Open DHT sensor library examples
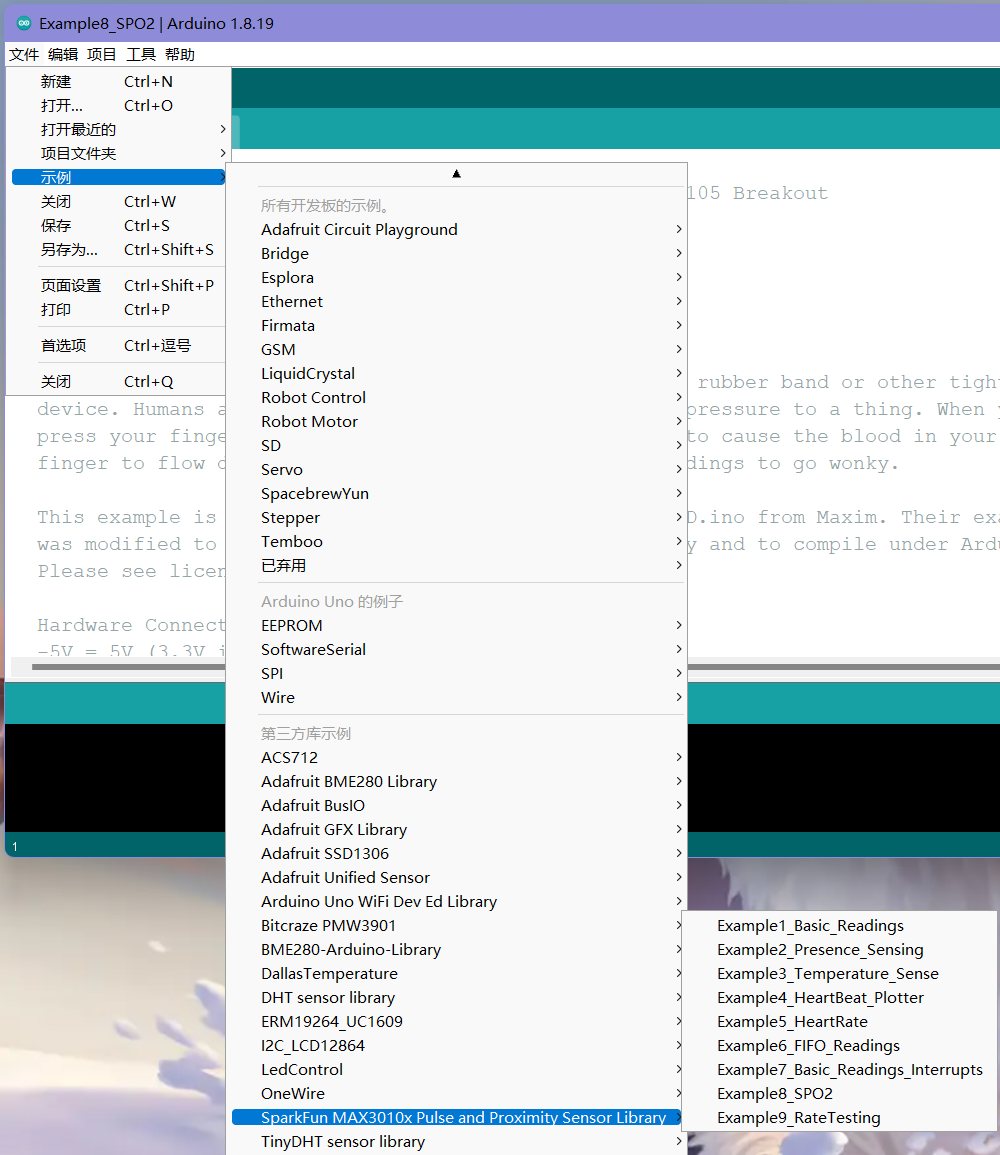The height and width of the screenshot is (1155, 1000). click(457, 997)
